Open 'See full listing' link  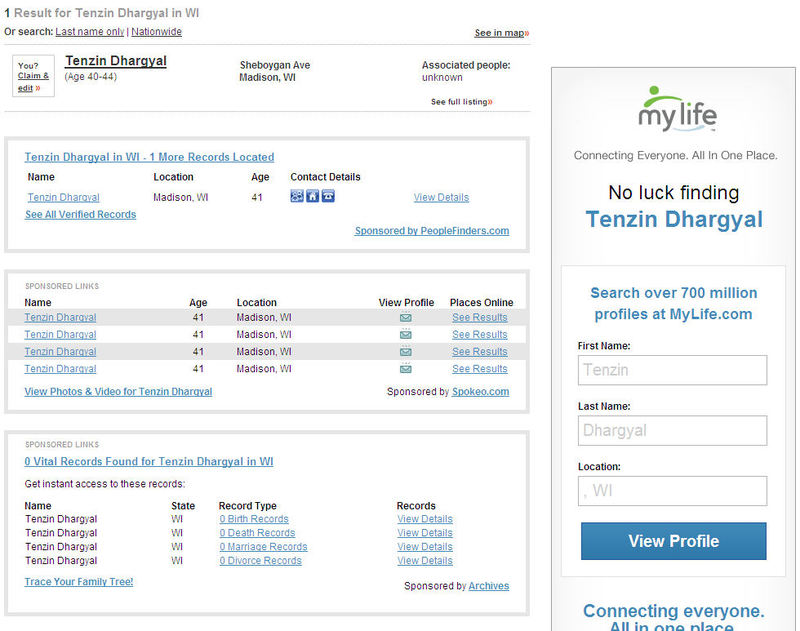tap(462, 102)
